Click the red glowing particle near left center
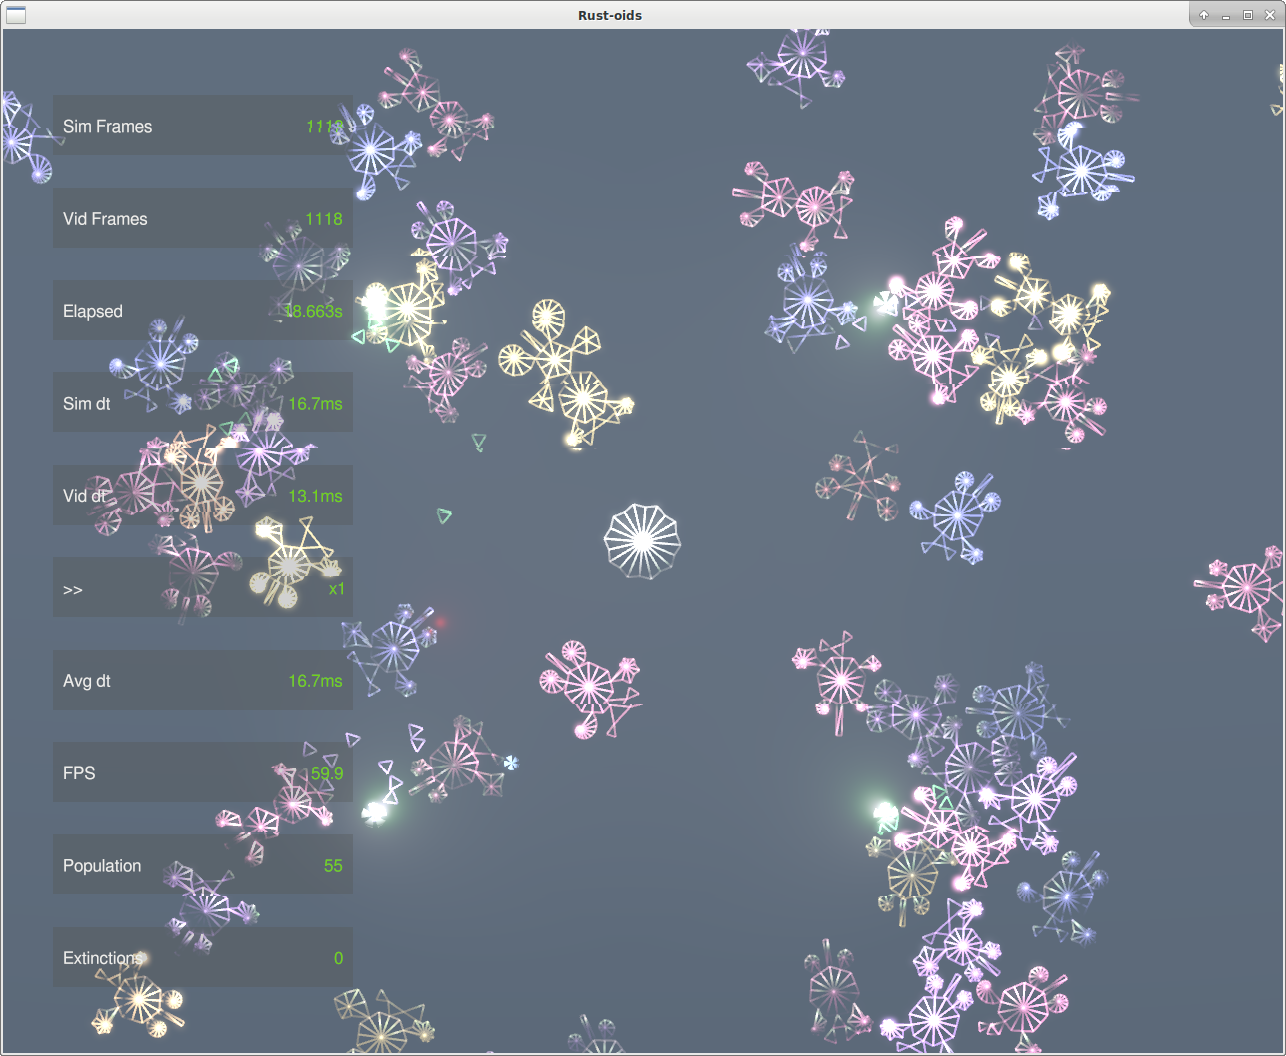 442,623
